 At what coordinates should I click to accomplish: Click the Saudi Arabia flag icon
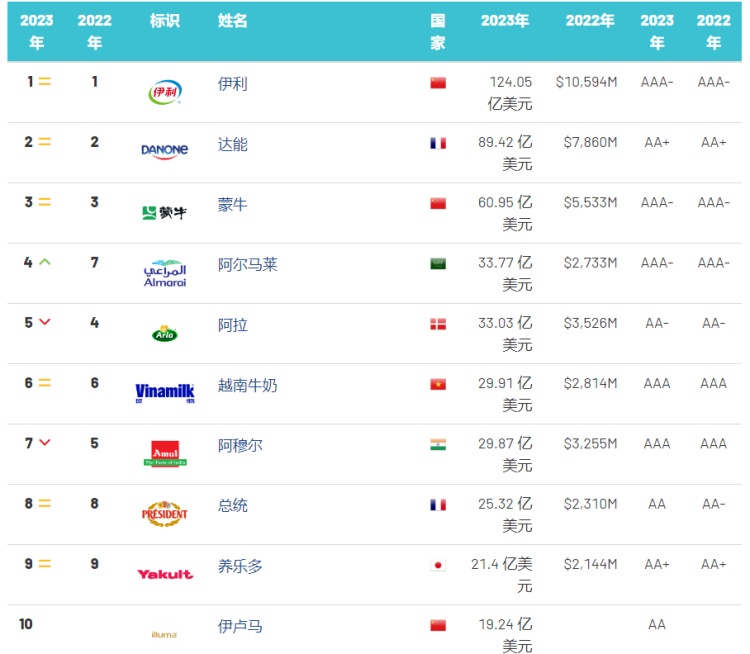point(437,264)
